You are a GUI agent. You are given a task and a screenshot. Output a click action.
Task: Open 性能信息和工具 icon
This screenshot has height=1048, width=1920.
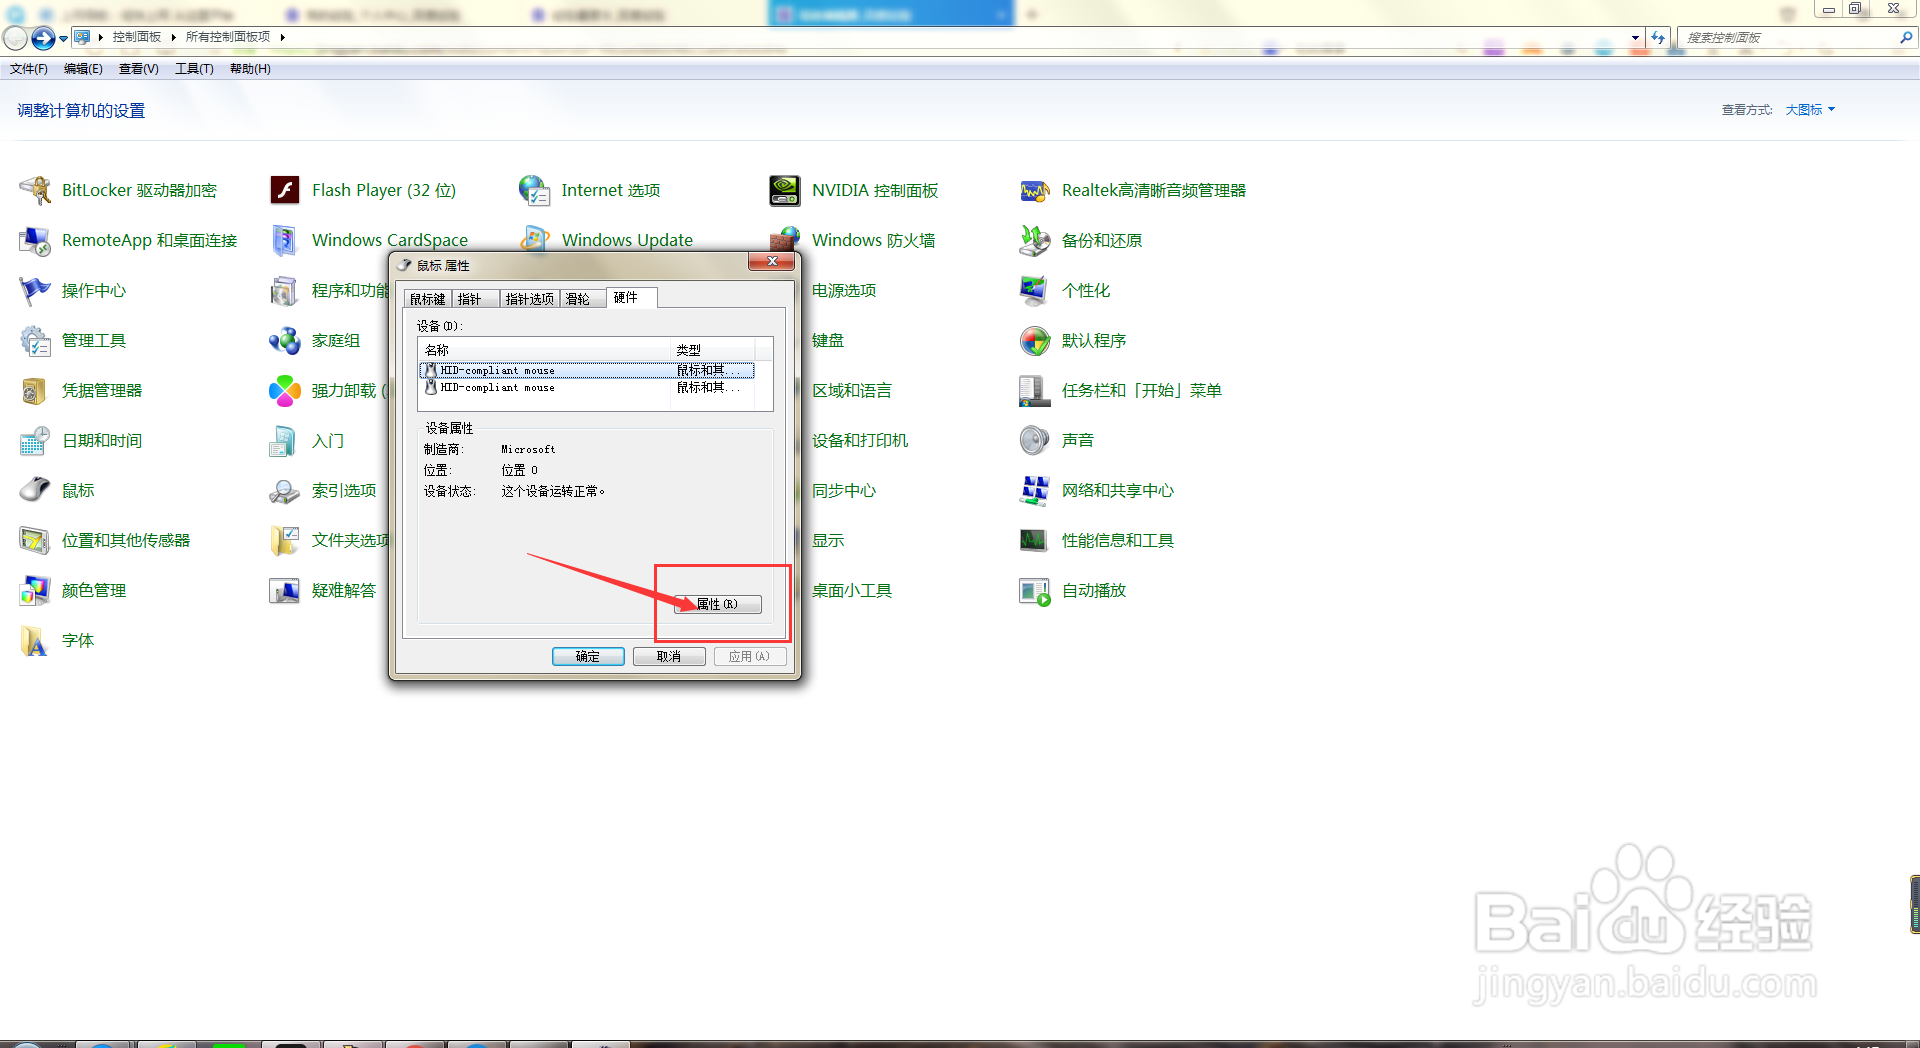(x=1035, y=540)
